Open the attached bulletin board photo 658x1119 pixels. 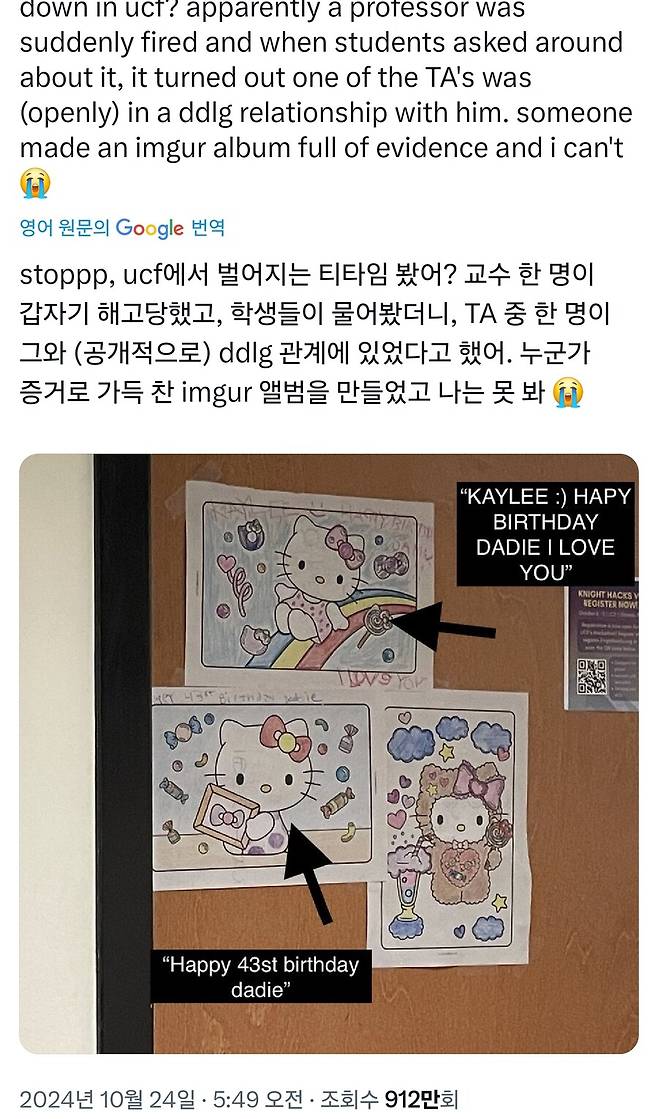(329, 754)
